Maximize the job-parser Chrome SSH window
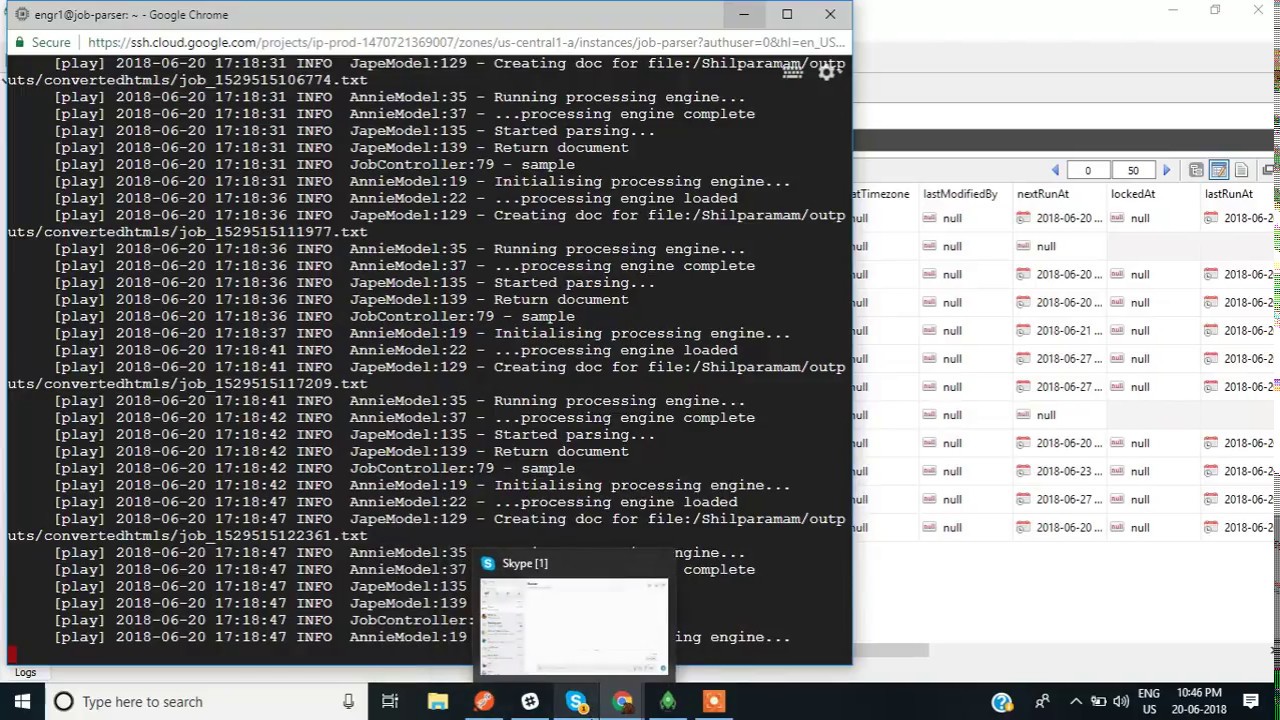The width and height of the screenshot is (1280, 720). coord(787,14)
